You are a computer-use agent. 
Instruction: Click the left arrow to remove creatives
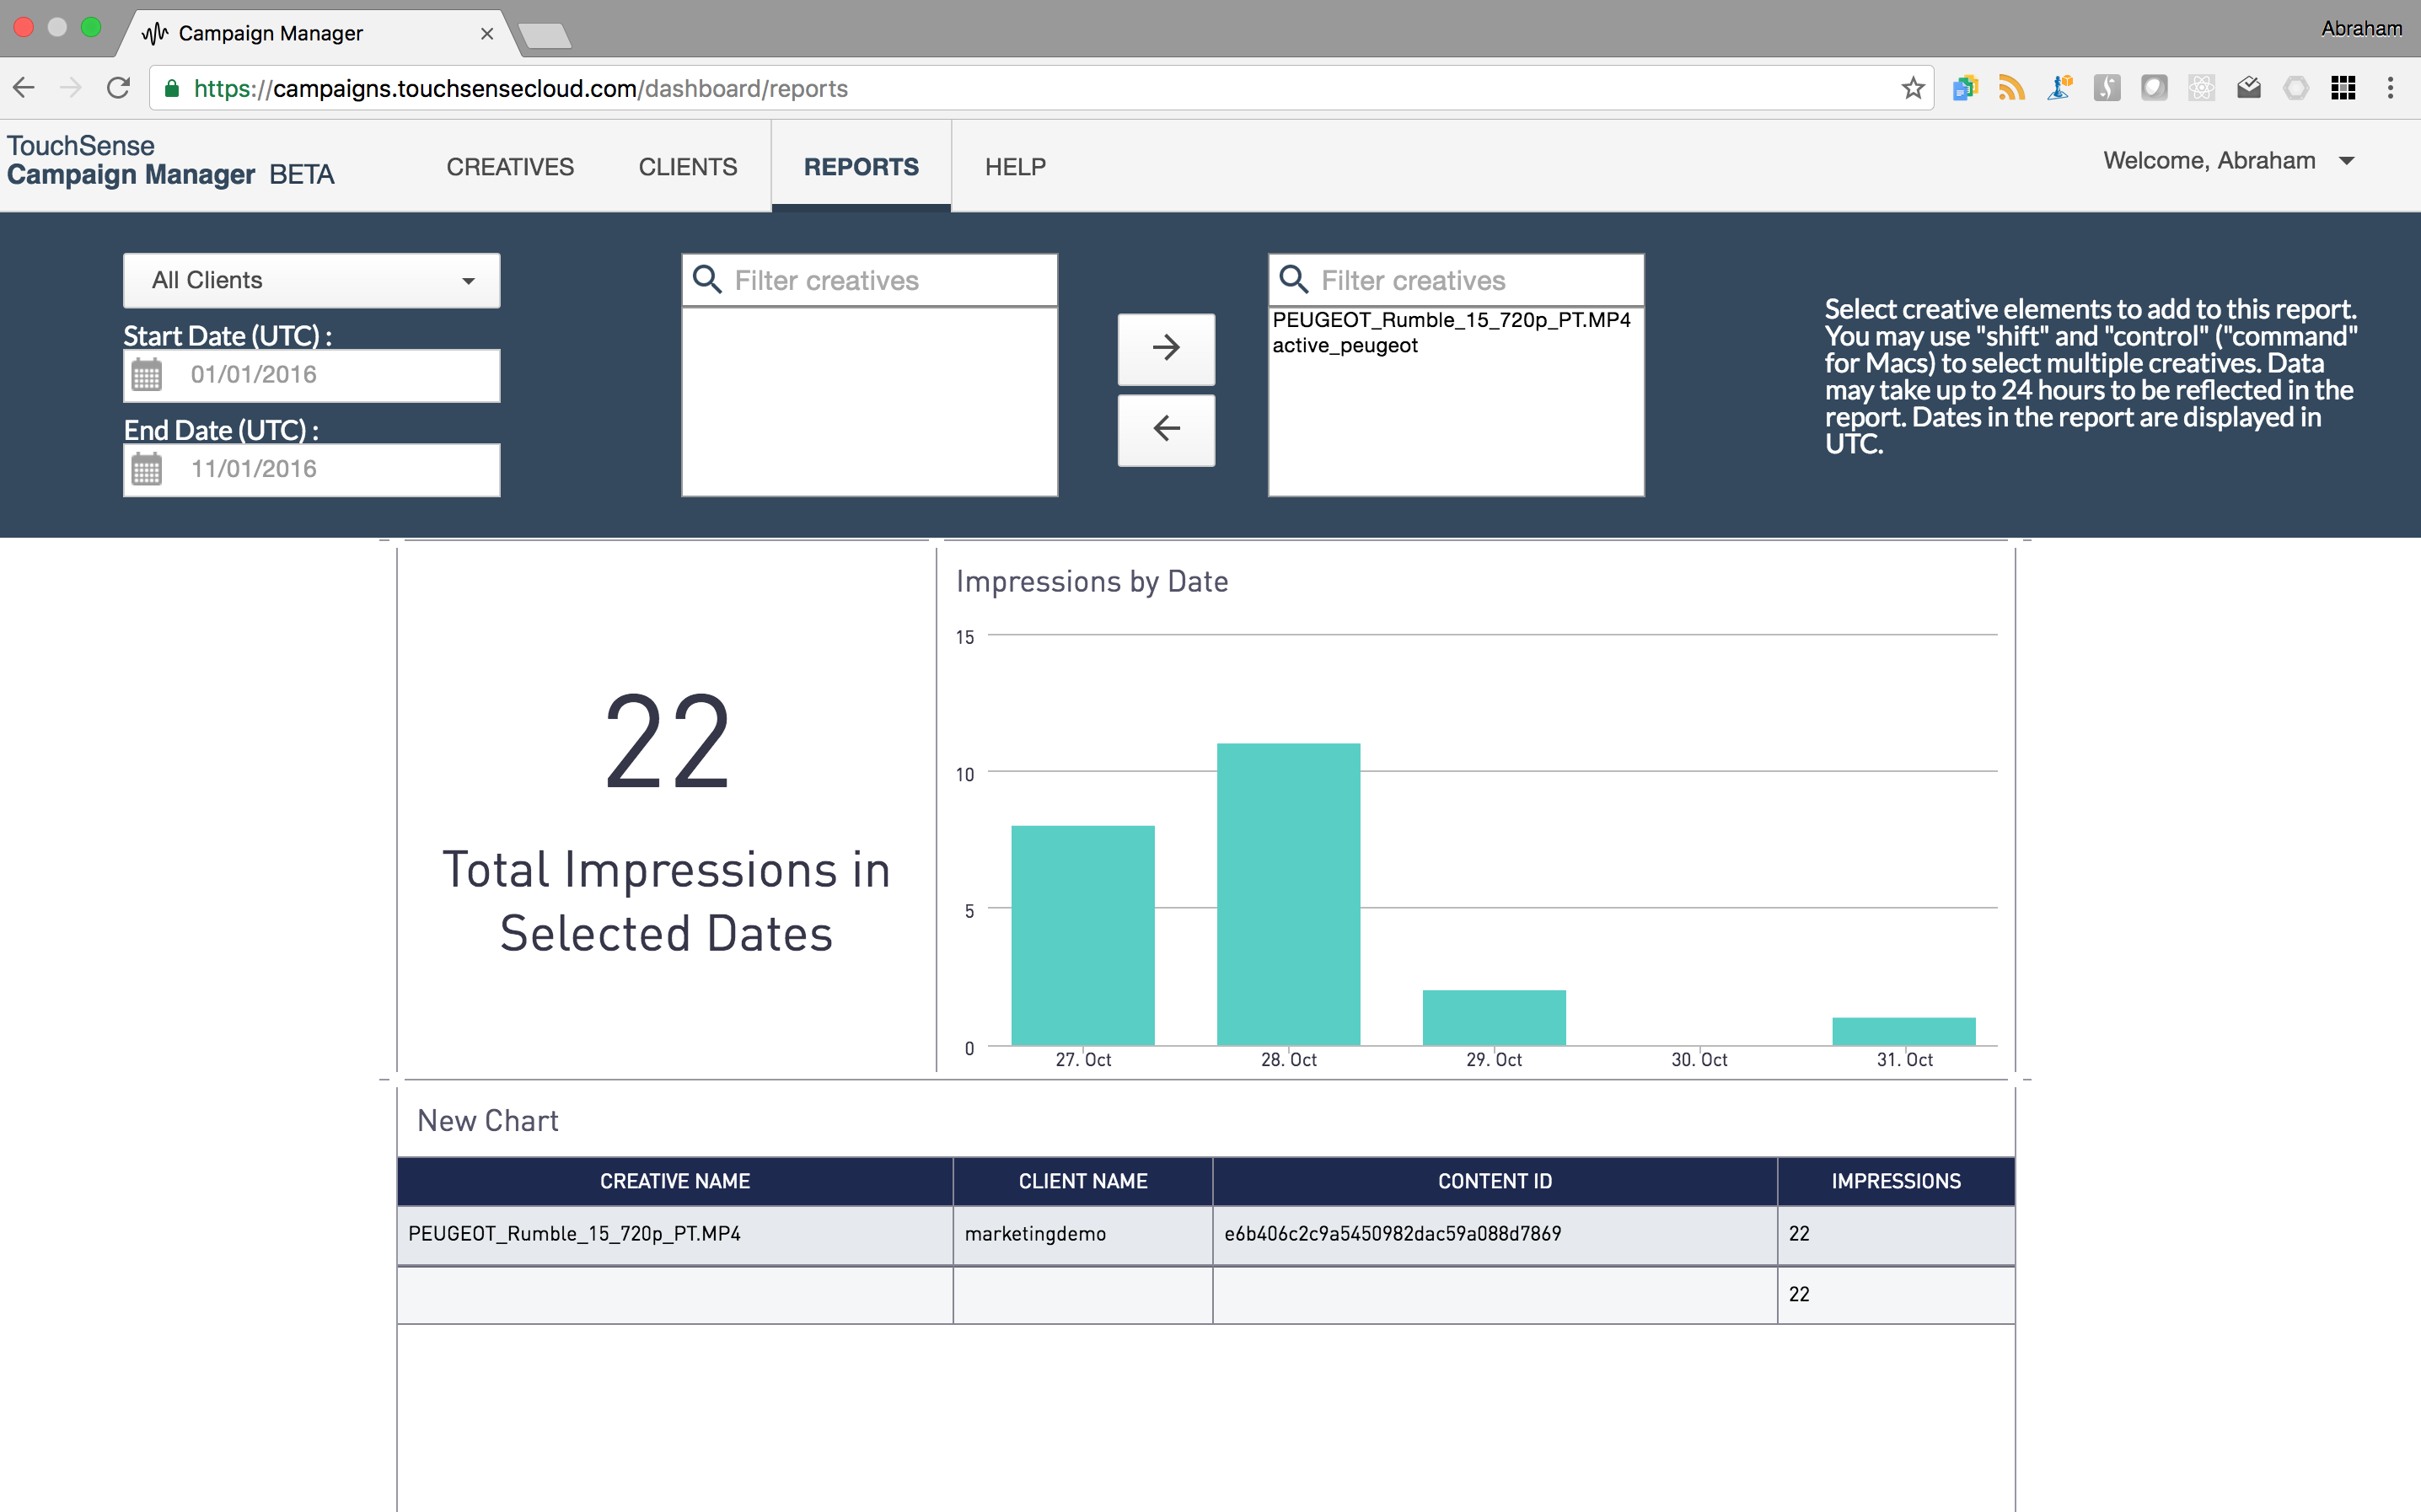pyautogui.click(x=1166, y=429)
